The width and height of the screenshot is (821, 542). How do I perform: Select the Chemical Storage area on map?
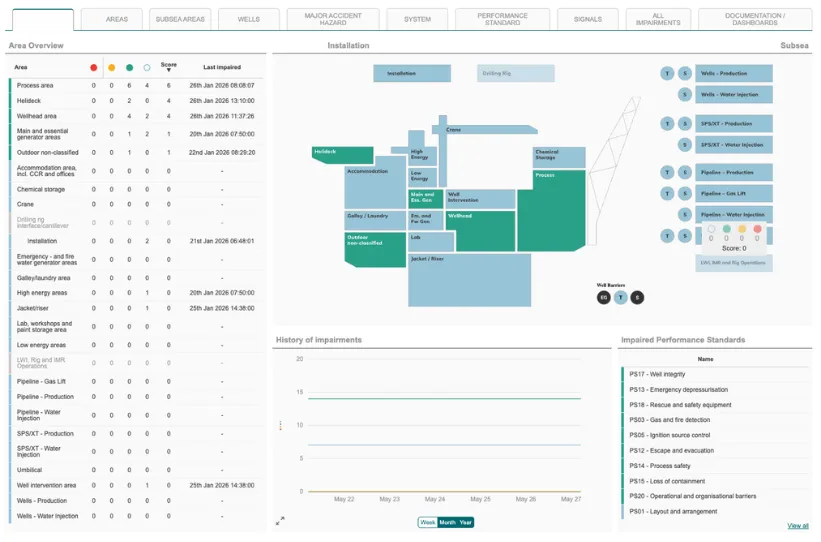tap(559, 158)
